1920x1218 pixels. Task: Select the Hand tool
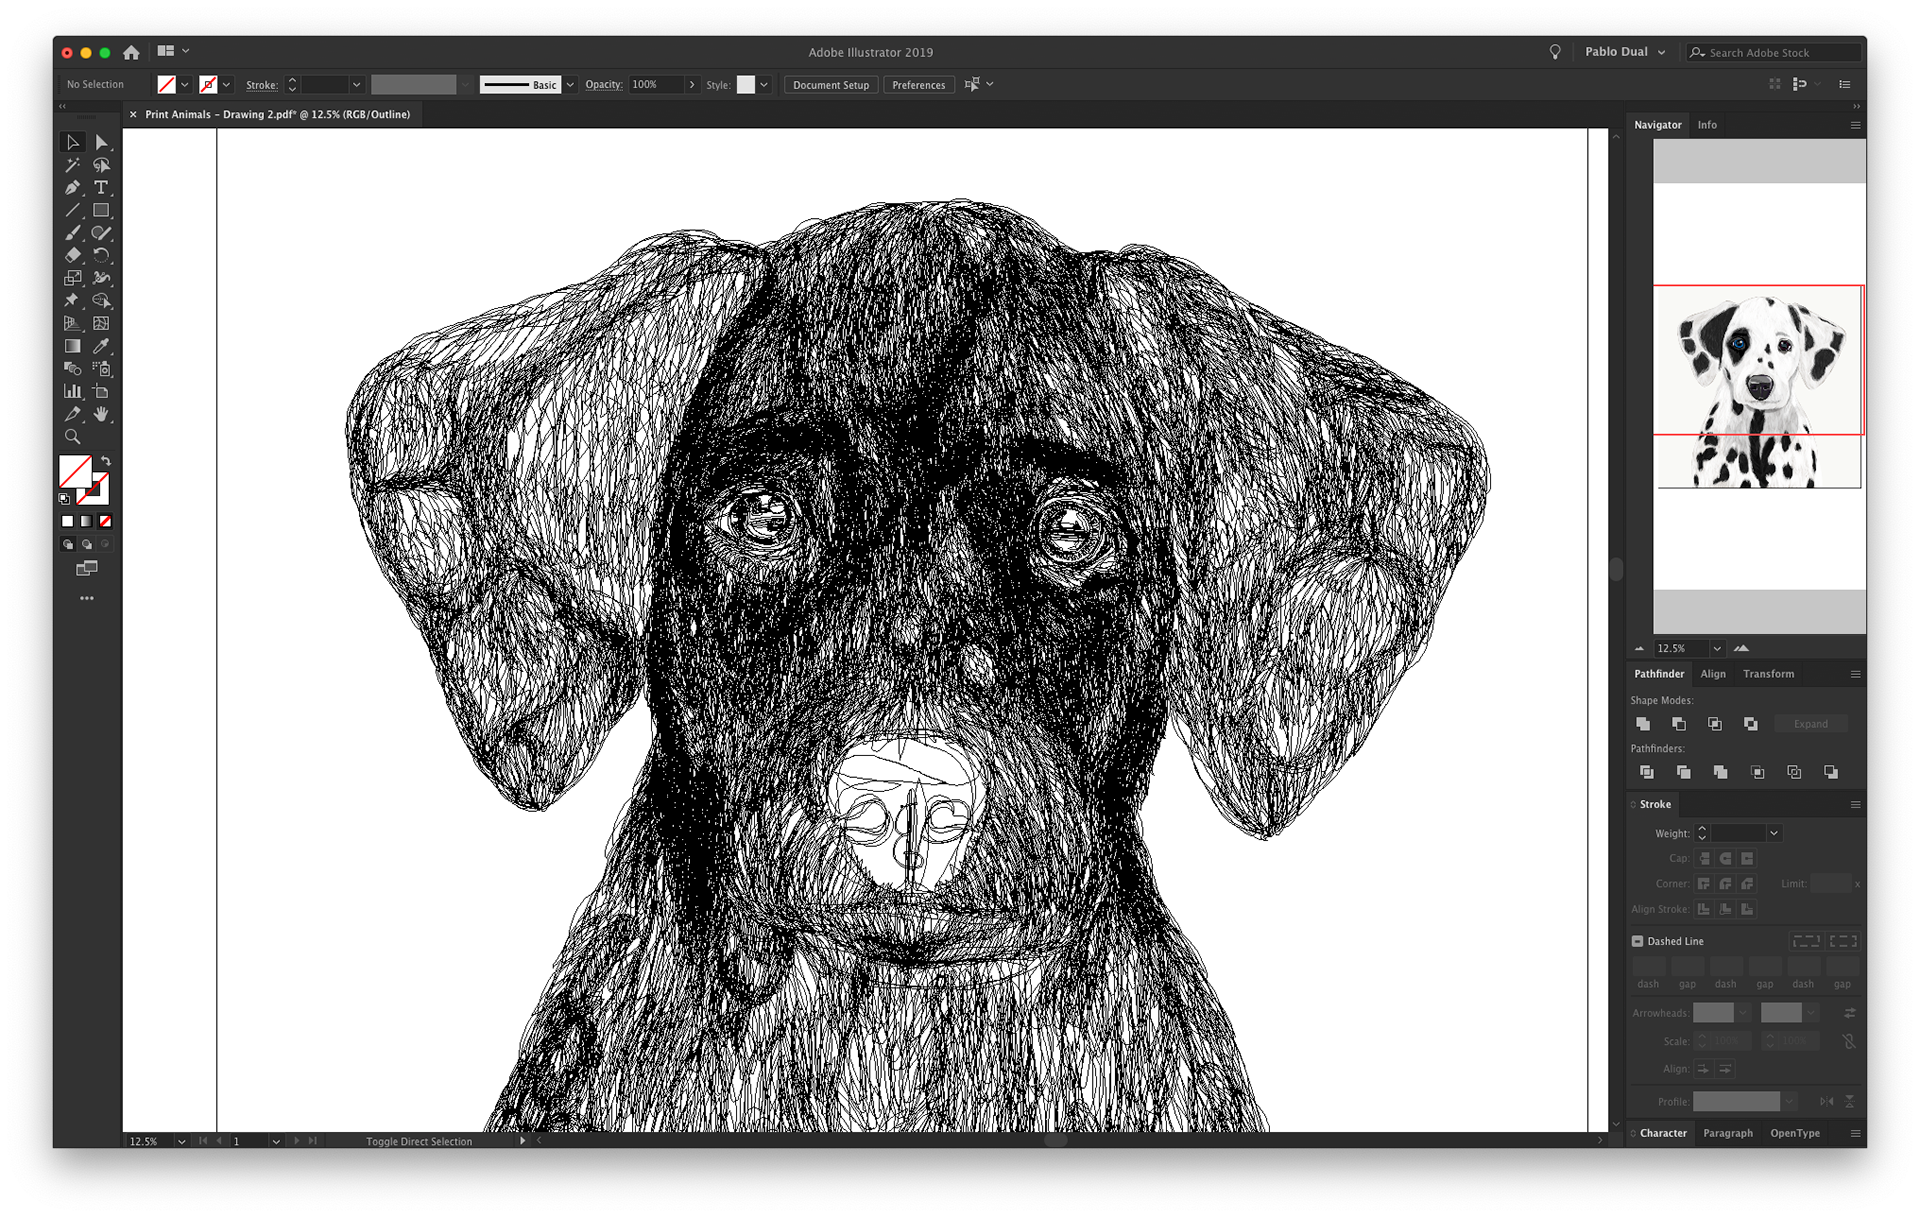coord(101,414)
